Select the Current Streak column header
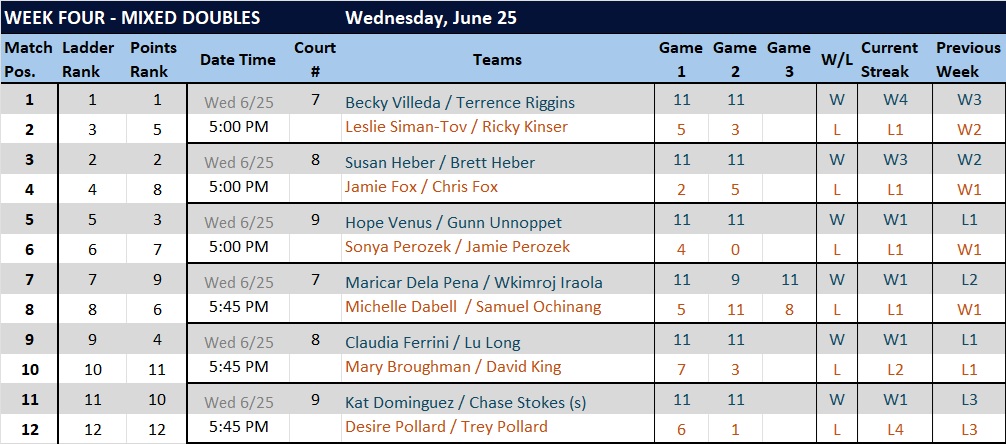 click(x=889, y=60)
